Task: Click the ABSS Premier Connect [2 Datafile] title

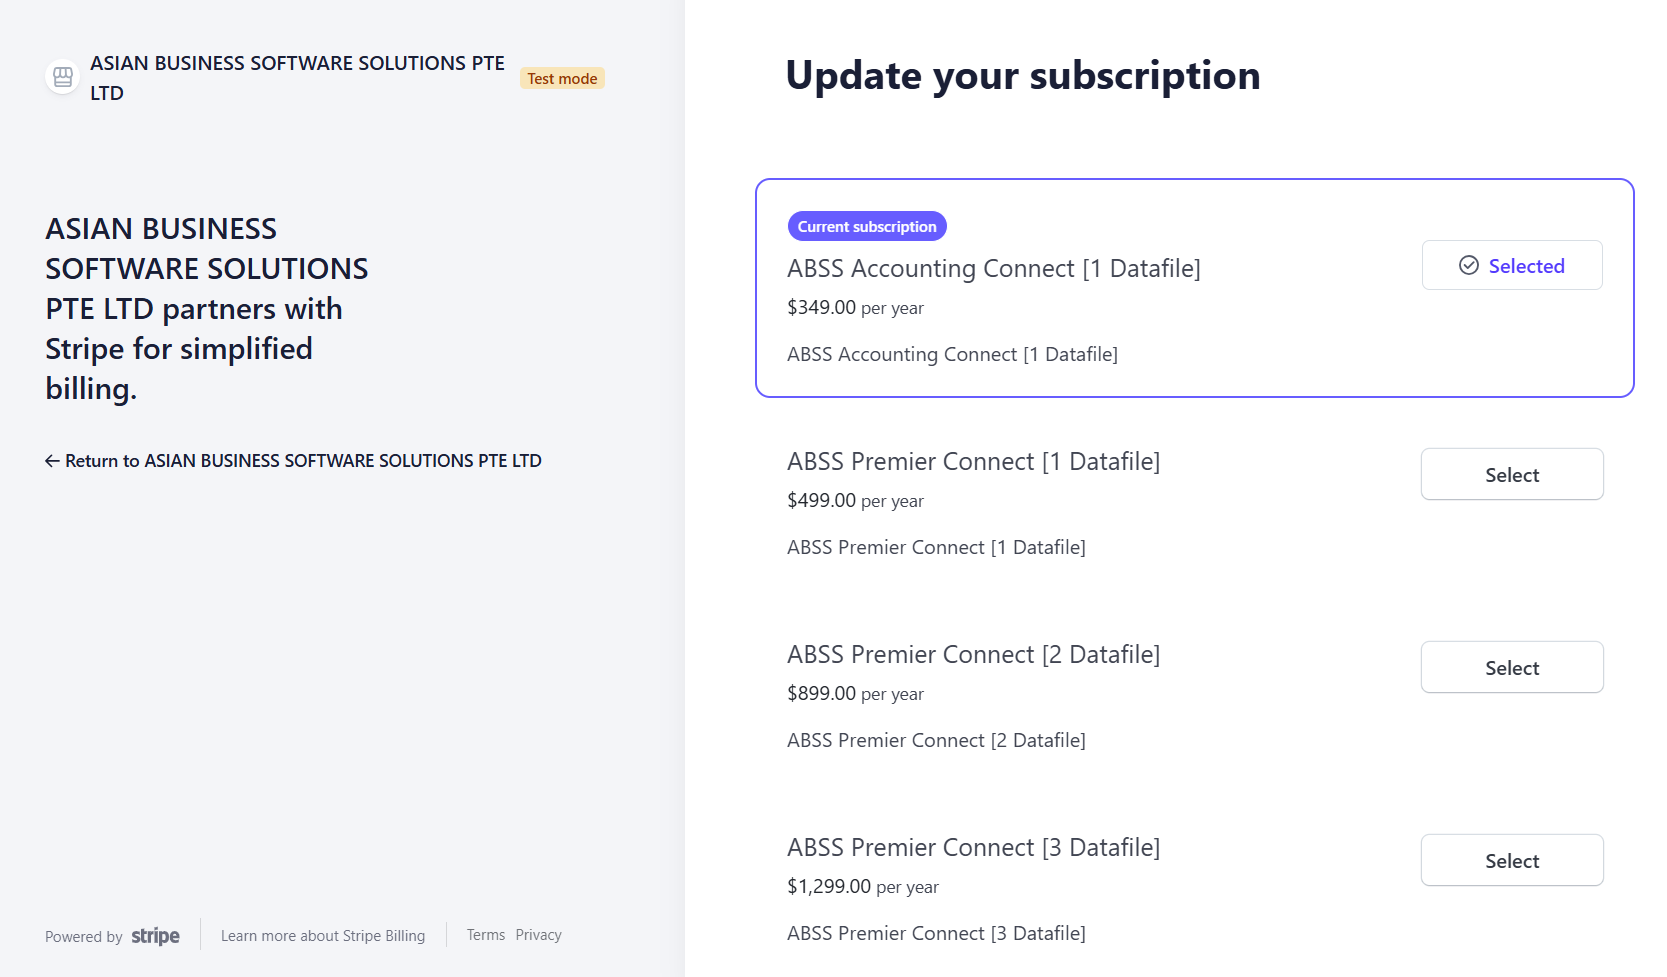Action: pyautogui.click(x=973, y=655)
